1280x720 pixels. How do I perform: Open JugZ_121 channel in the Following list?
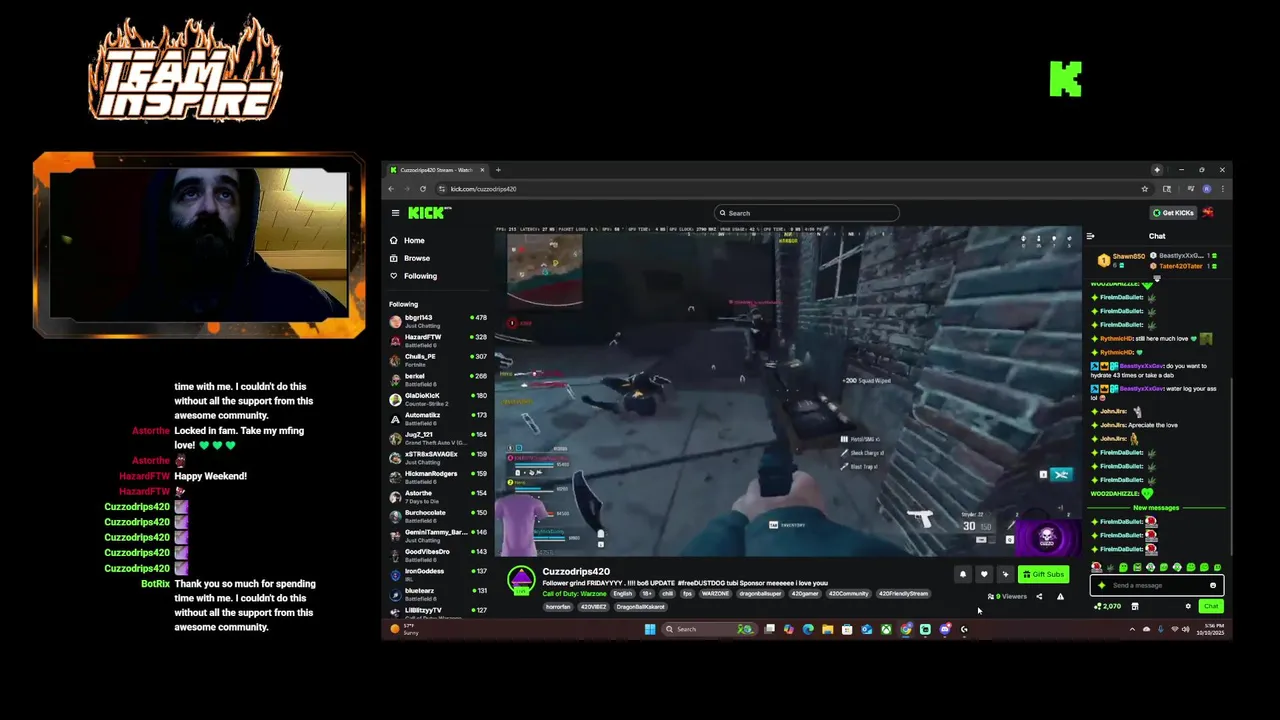pyautogui.click(x=438, y=438)
